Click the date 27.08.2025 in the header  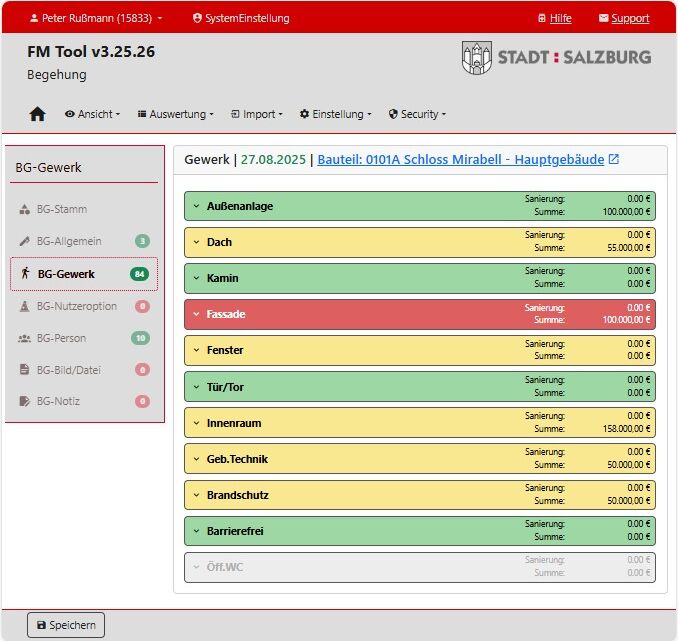pyautogui.click(x=273, y=159)
